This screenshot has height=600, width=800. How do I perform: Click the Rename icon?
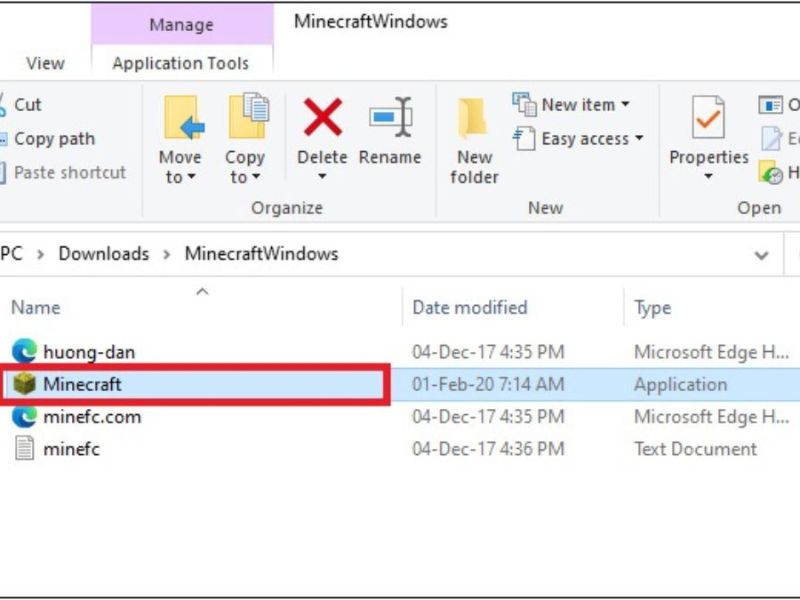click(390, 117)
